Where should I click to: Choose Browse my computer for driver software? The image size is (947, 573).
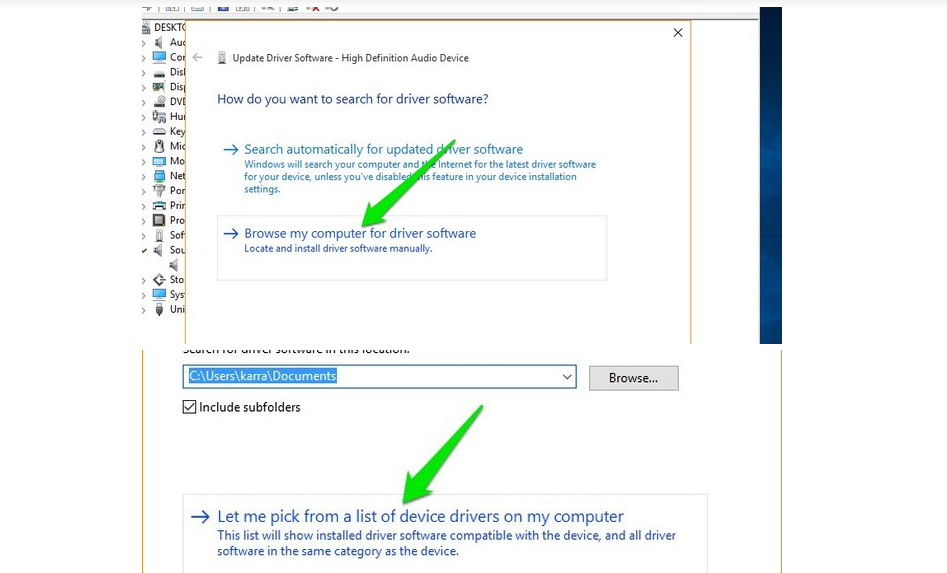coord(360,233)
